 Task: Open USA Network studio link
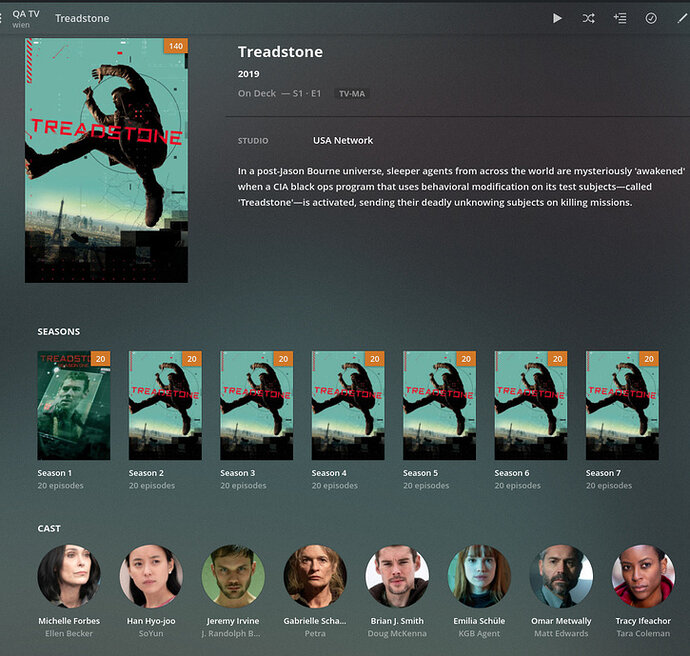point(343,140)
